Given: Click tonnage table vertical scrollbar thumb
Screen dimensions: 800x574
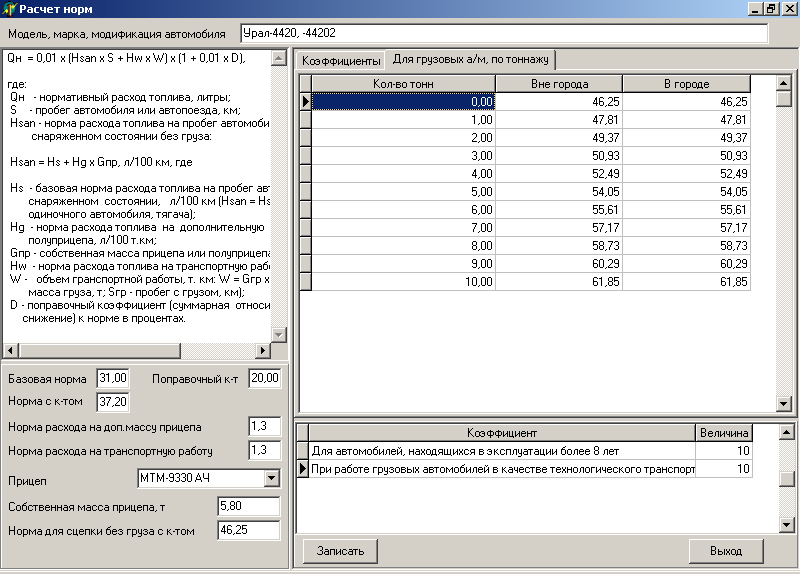Looking at the screenshot, I should tap(784, 98).
